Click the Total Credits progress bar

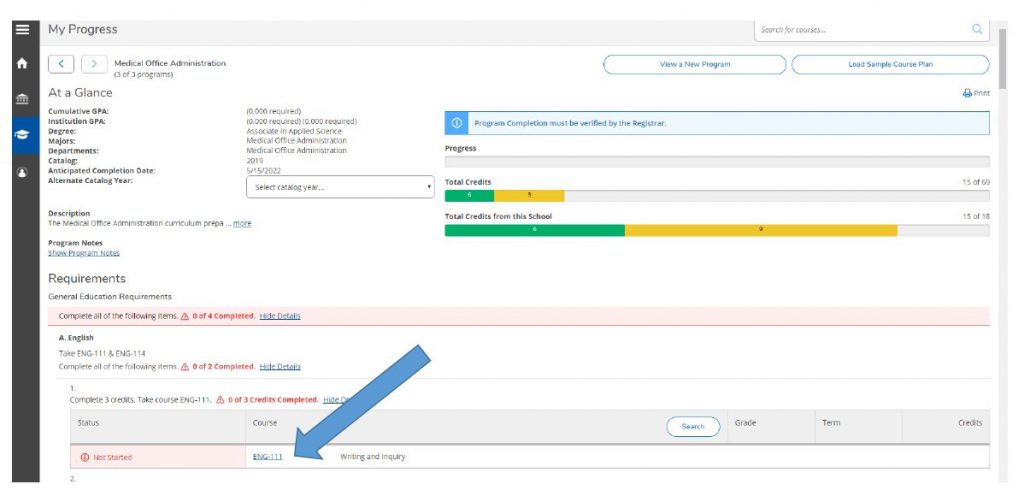(x=716, y=196)
